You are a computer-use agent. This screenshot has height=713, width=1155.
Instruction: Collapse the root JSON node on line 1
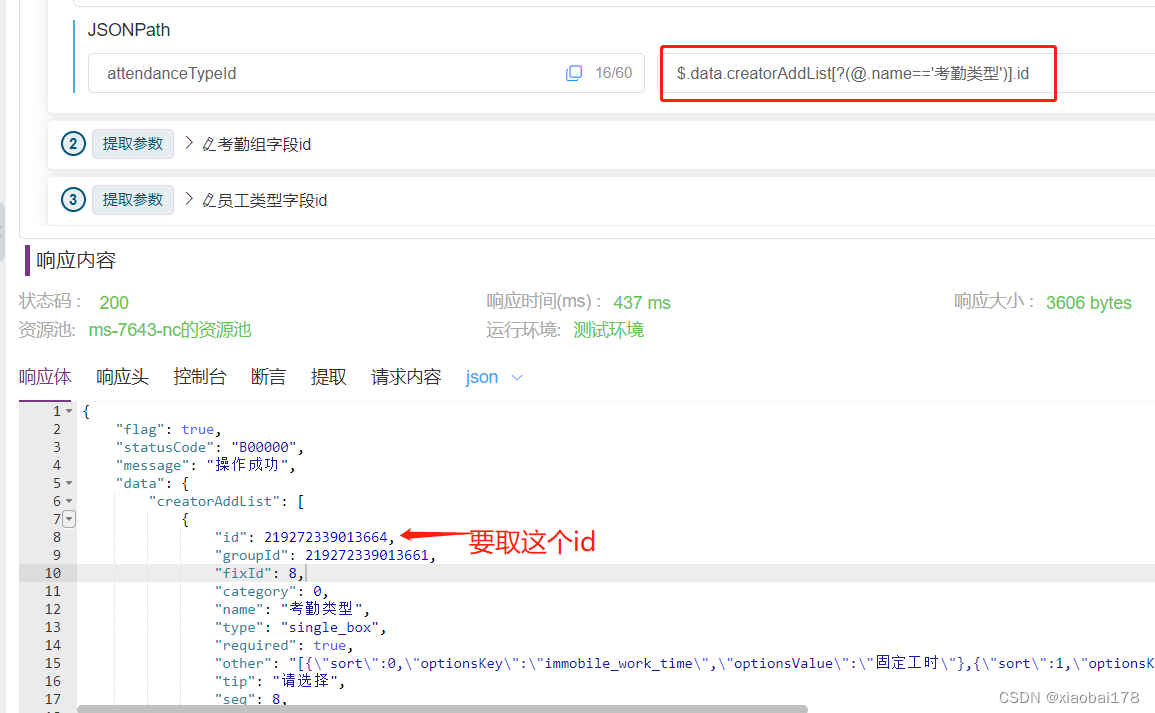(68, 410)
